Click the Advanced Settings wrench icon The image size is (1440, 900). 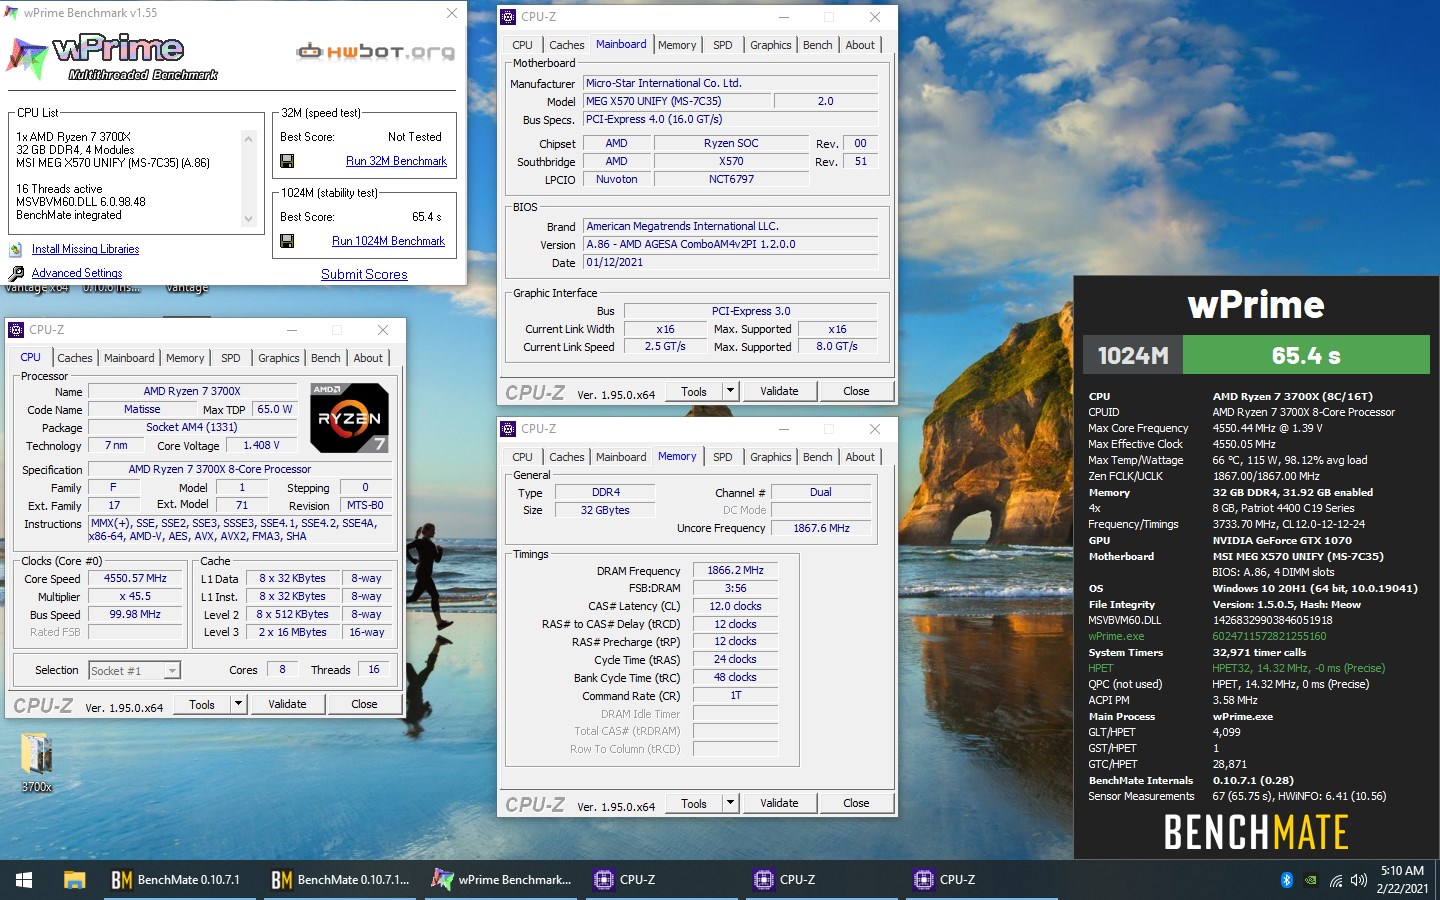tap(16, 273)
